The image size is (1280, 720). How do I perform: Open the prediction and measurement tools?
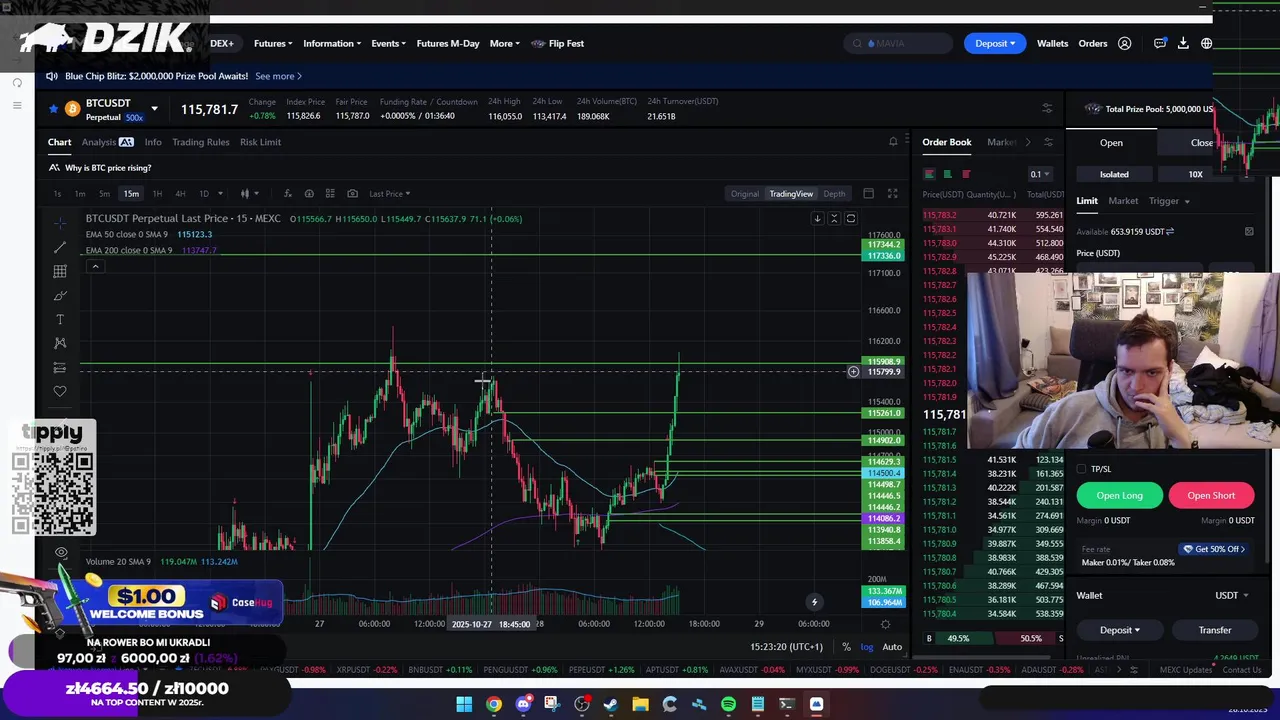60,367
